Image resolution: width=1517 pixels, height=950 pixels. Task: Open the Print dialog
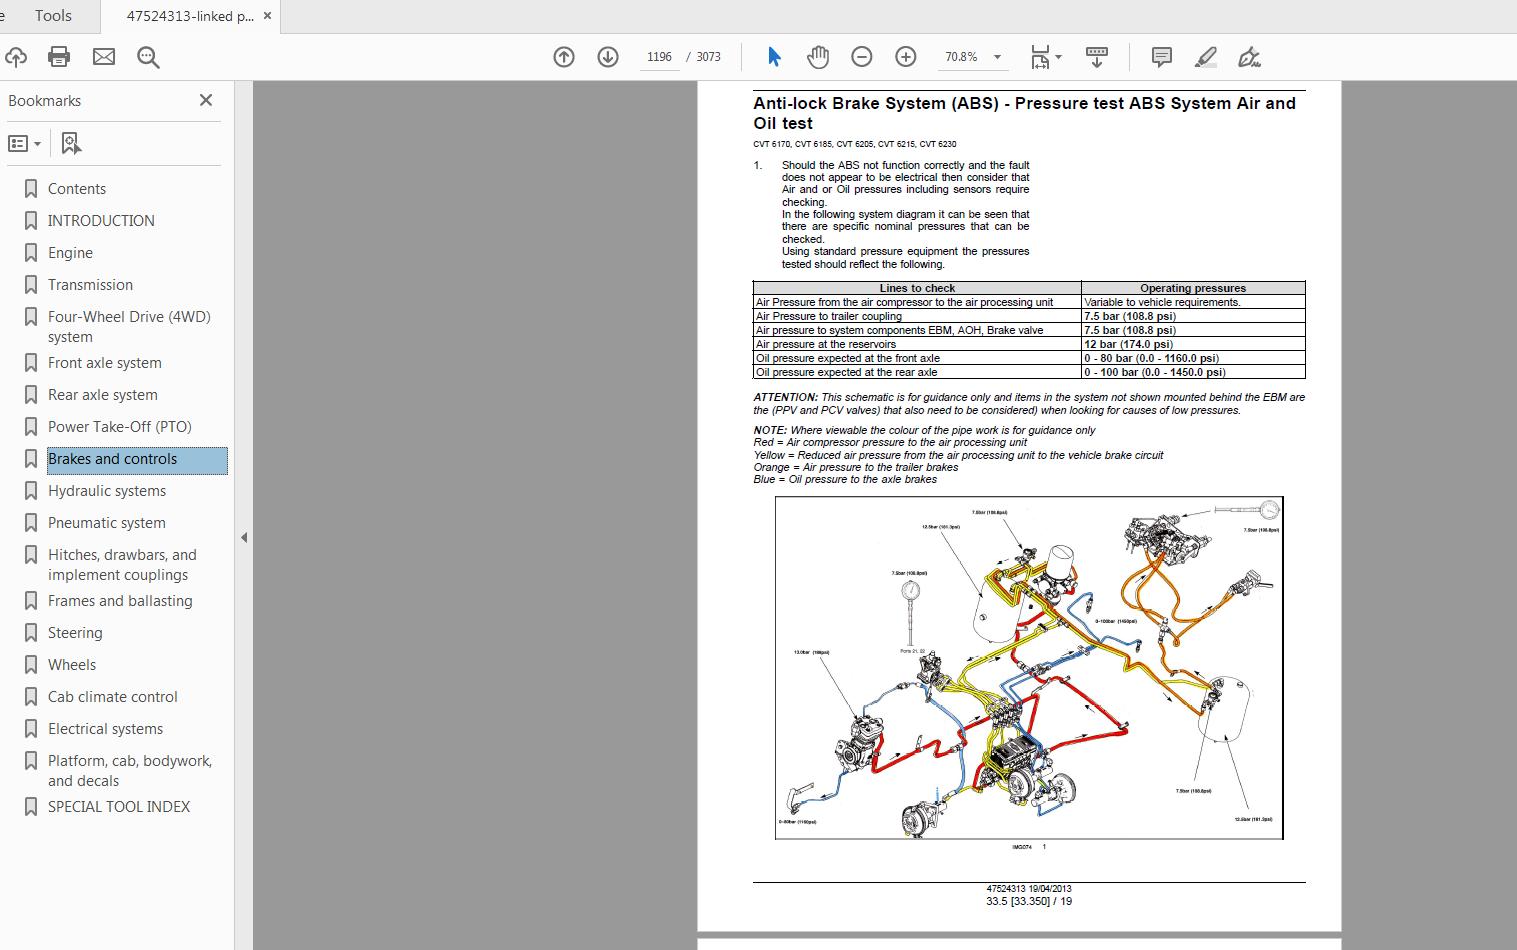tap(59, 57)
